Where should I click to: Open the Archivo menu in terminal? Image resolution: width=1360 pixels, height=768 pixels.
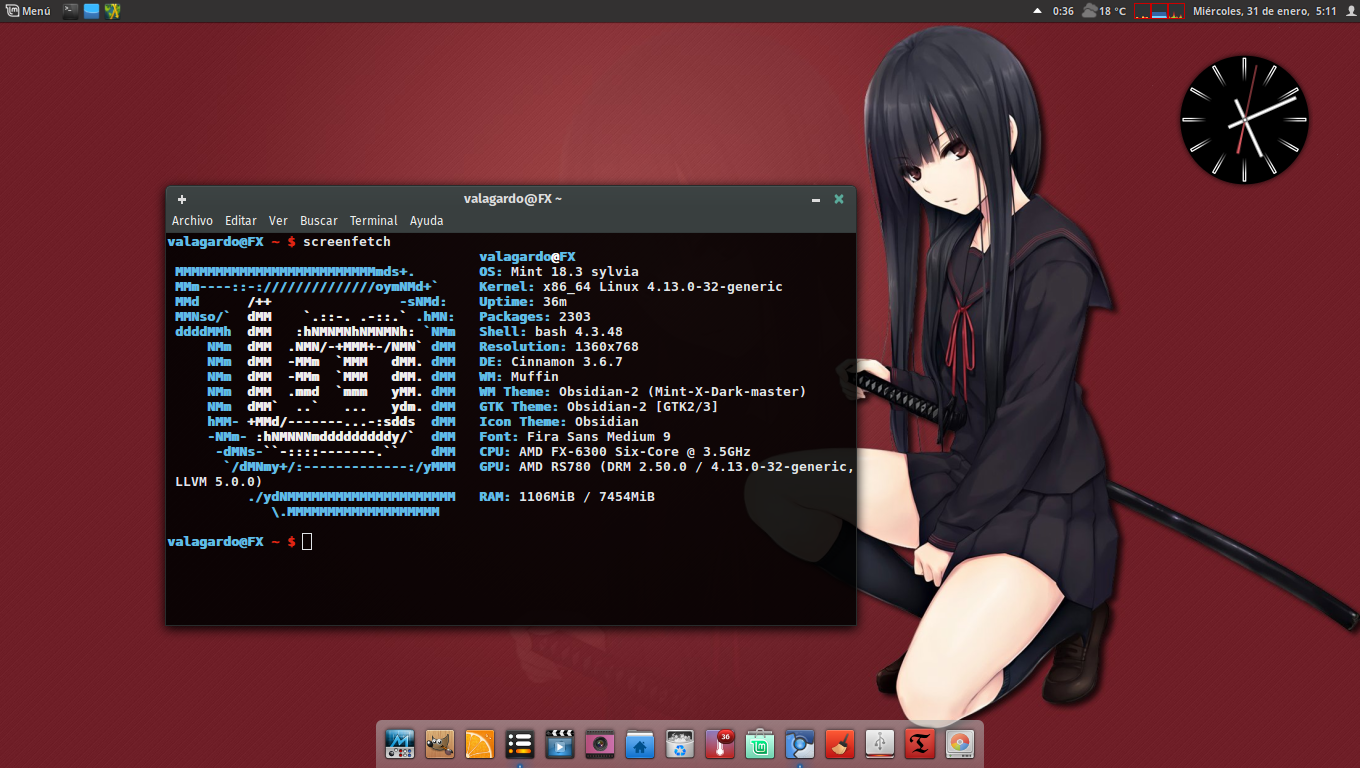click(x=192, y=220)
